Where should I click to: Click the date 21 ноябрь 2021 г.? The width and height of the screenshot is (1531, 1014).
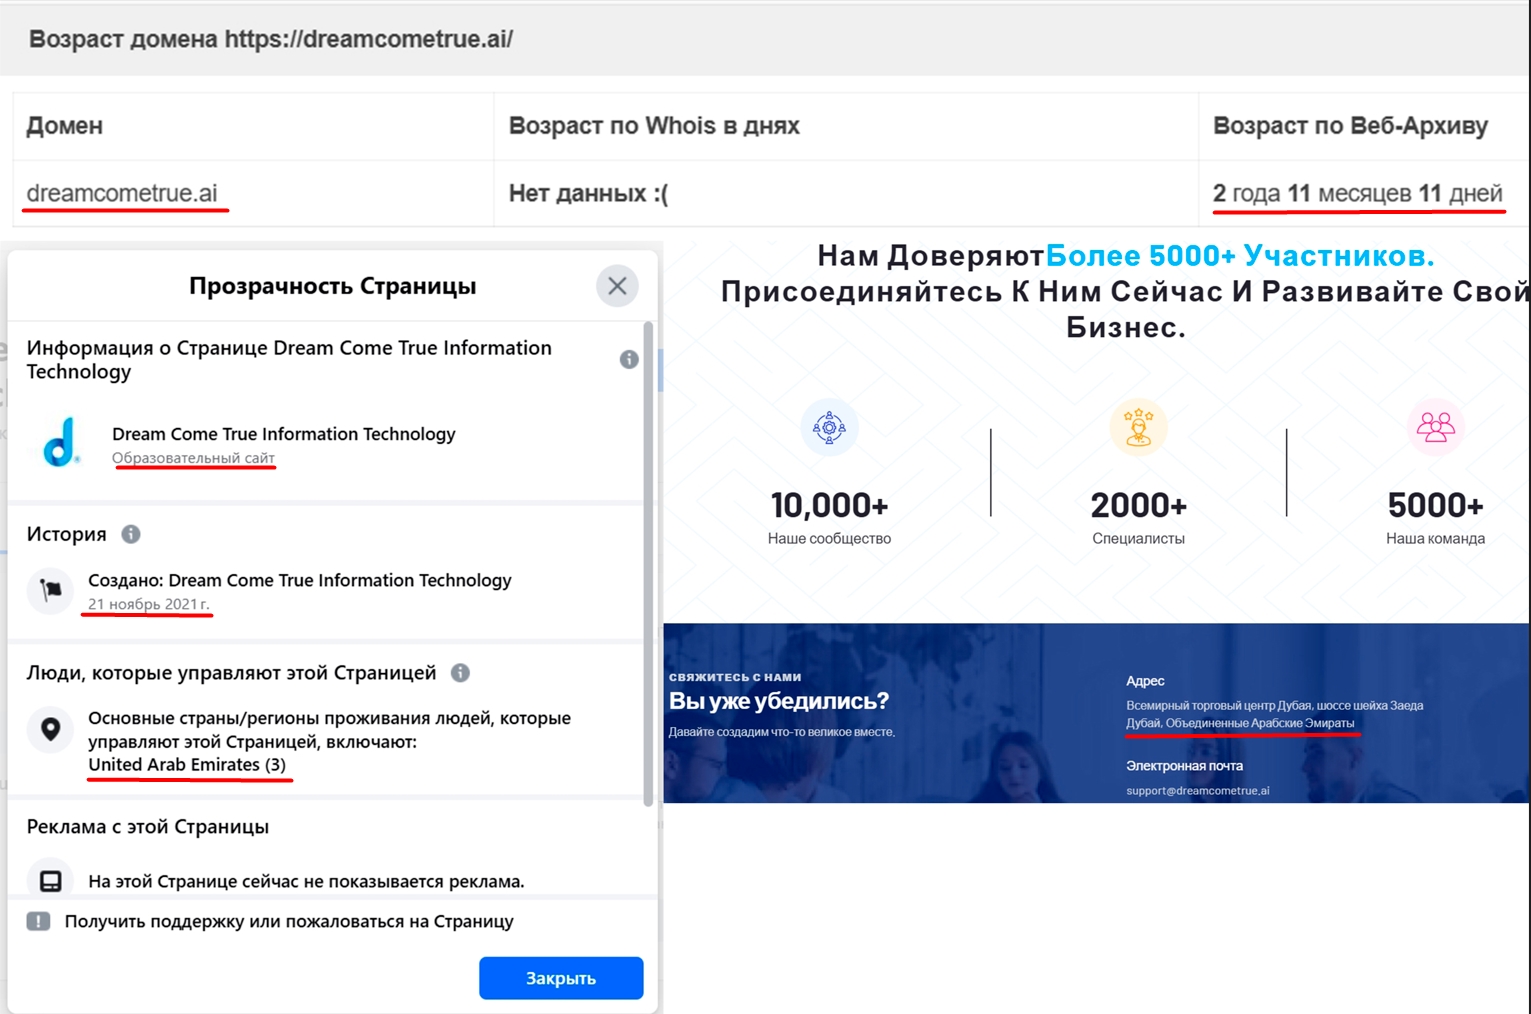pyautogui.click(x=148, y=604)
